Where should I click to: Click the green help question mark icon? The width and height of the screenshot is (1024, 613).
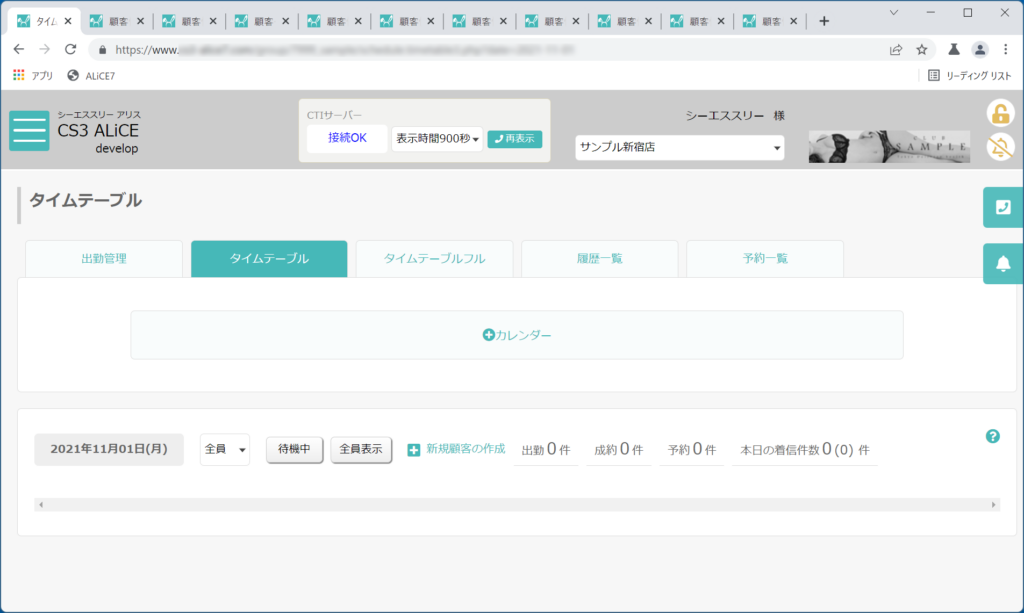point(993,436)
